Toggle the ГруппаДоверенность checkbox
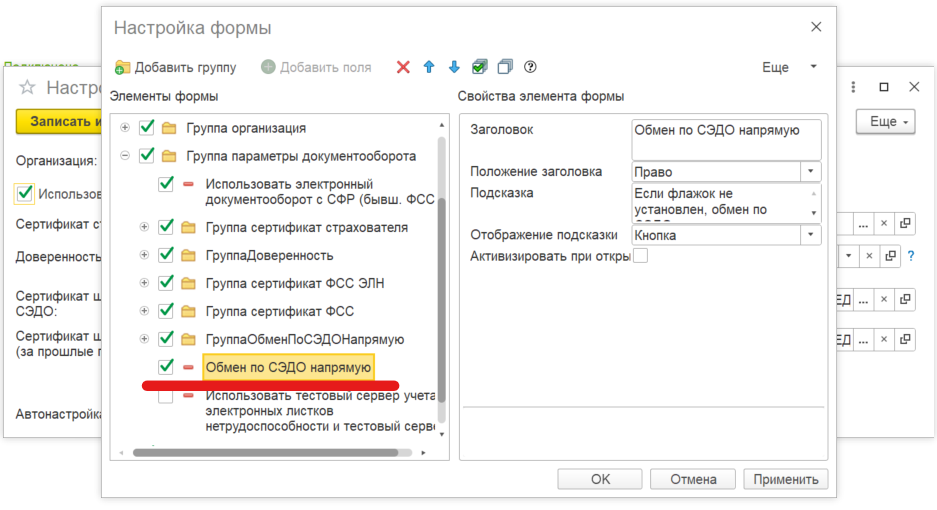The height and width of the screenshot is (510, 937). point(166,255)
